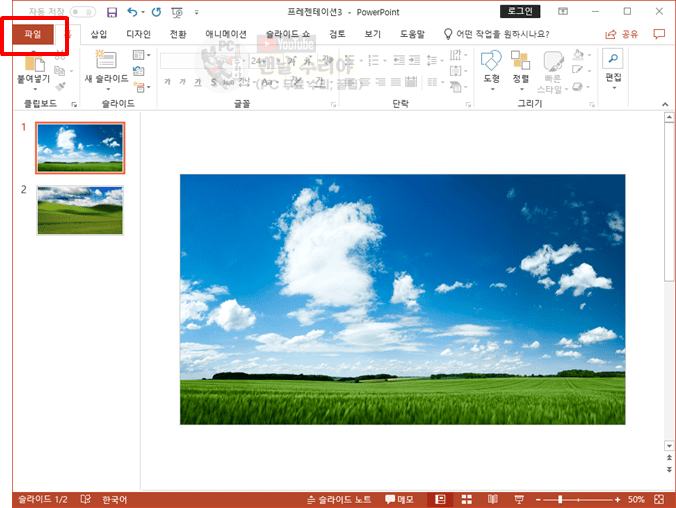Open the 애니메이션 tab

[x=225, y=34]
